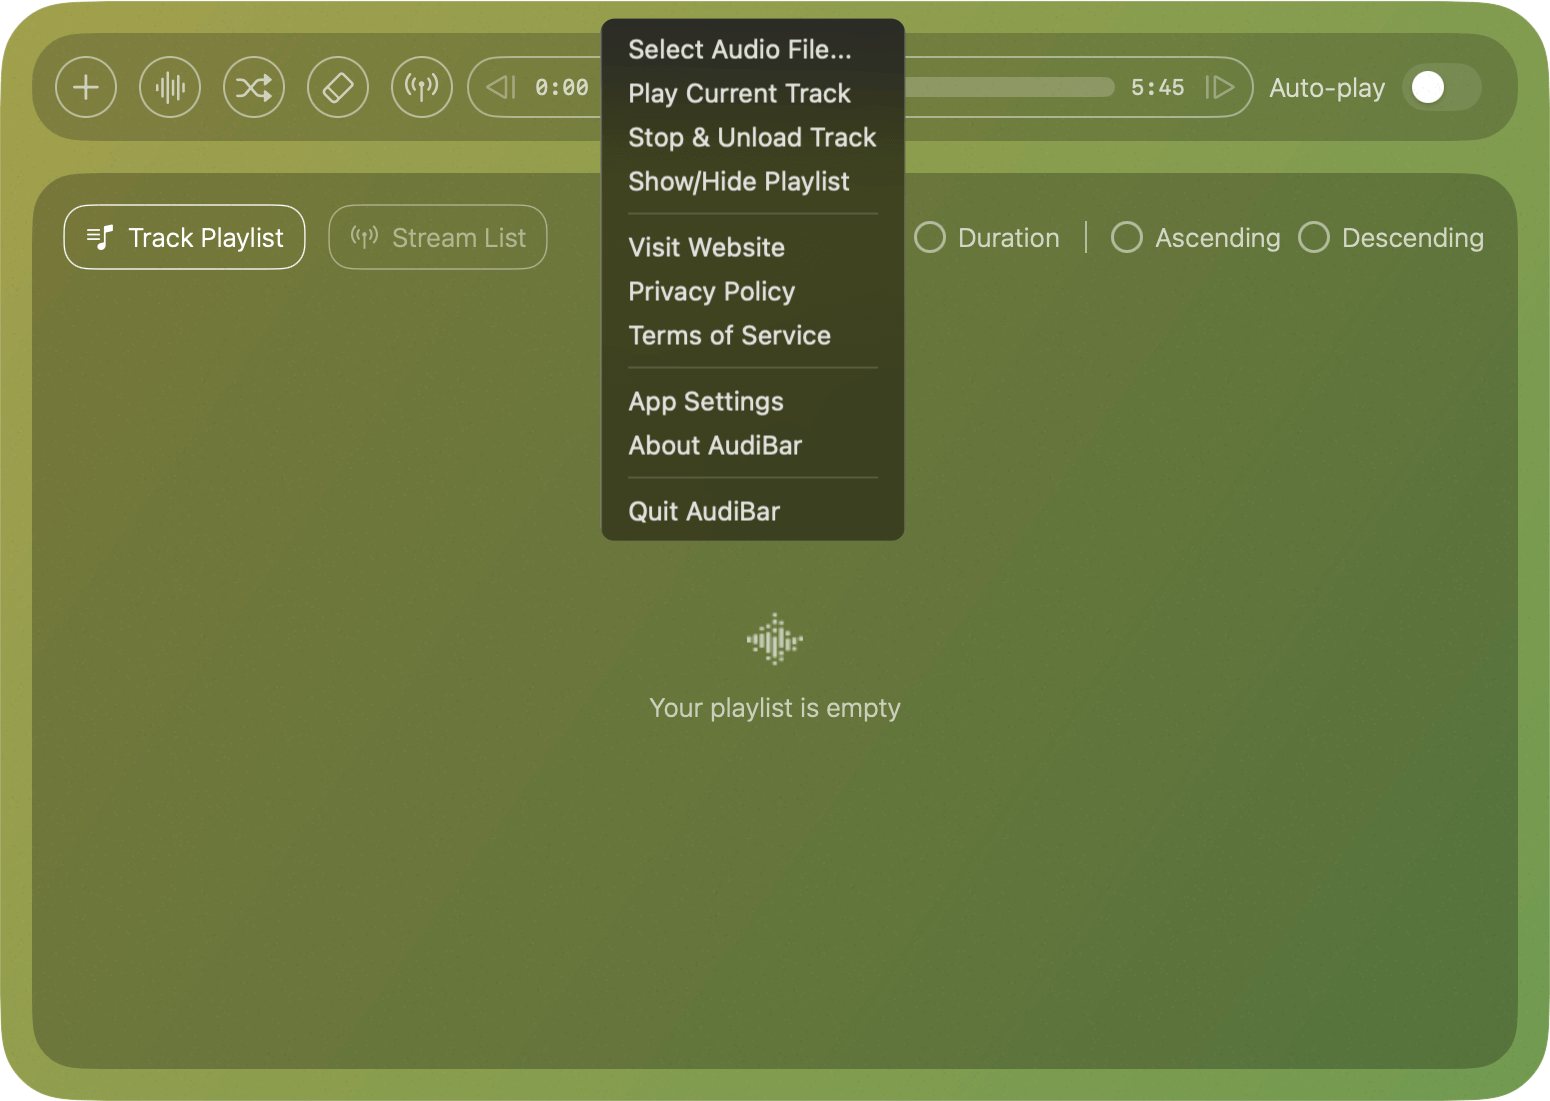The width and height of the screenshot is (1550, 1101).
Task: Click Quit AudiBar menu entry
Action: (x=703, y=511)
